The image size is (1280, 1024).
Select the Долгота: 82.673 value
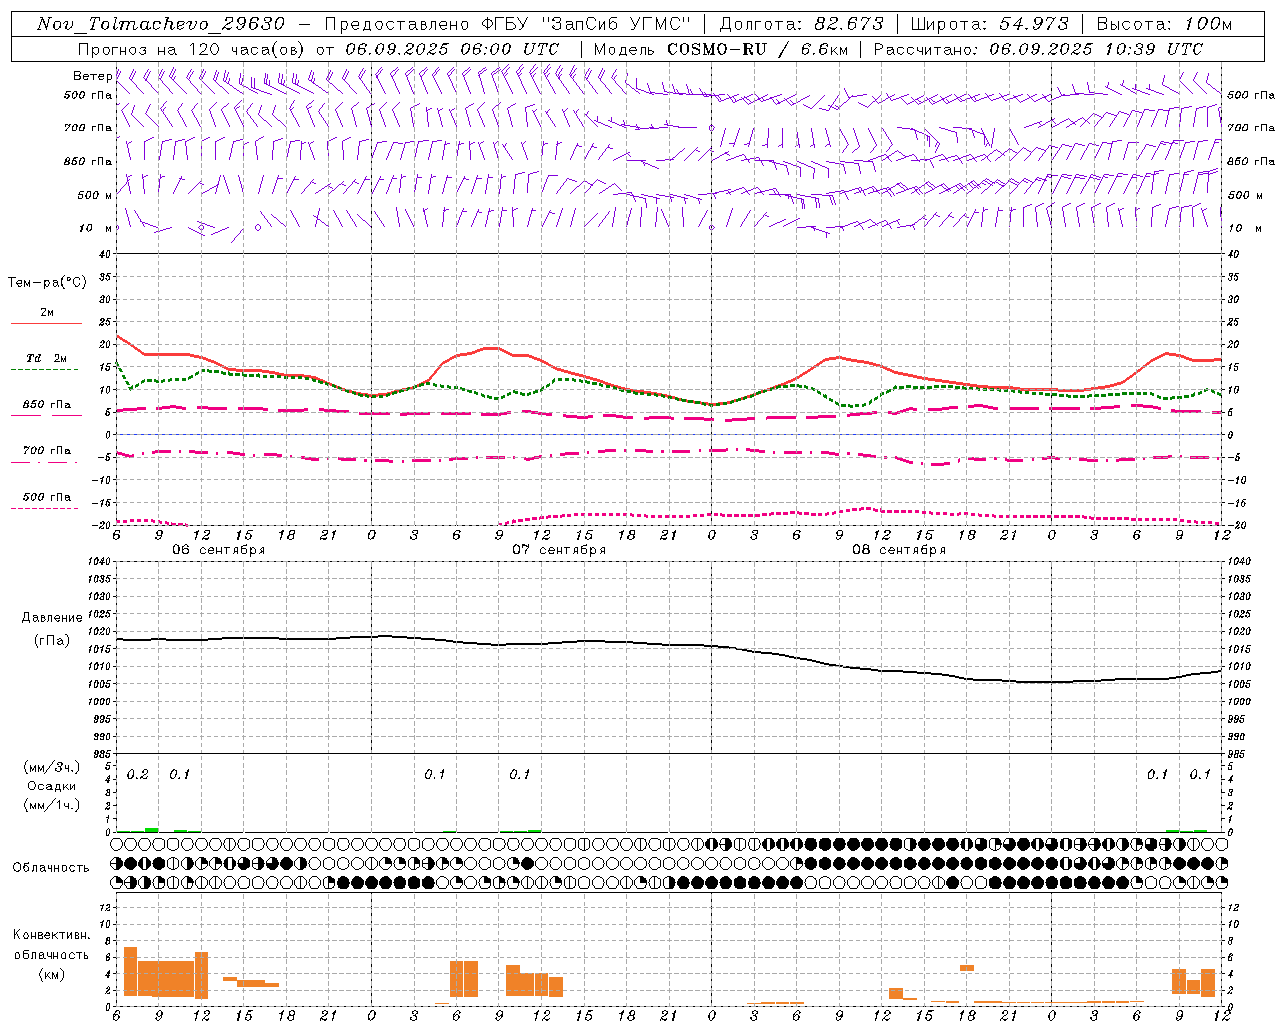pyautogui.click(x=802, y=24)
